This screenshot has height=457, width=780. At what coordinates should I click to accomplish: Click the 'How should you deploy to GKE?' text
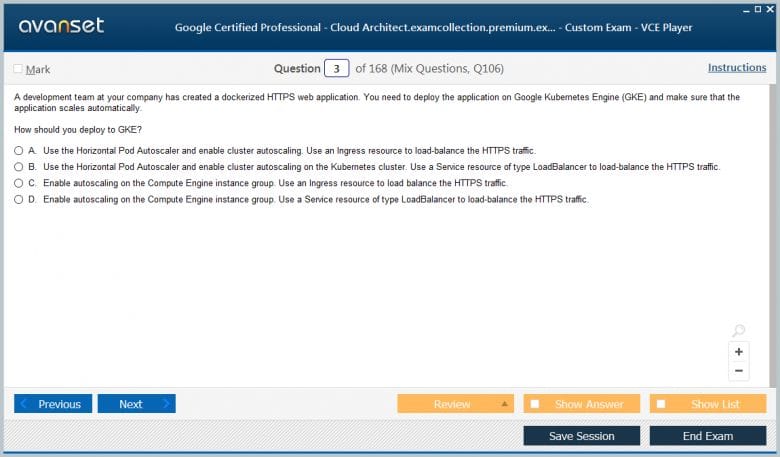click(x=78, y=130)
